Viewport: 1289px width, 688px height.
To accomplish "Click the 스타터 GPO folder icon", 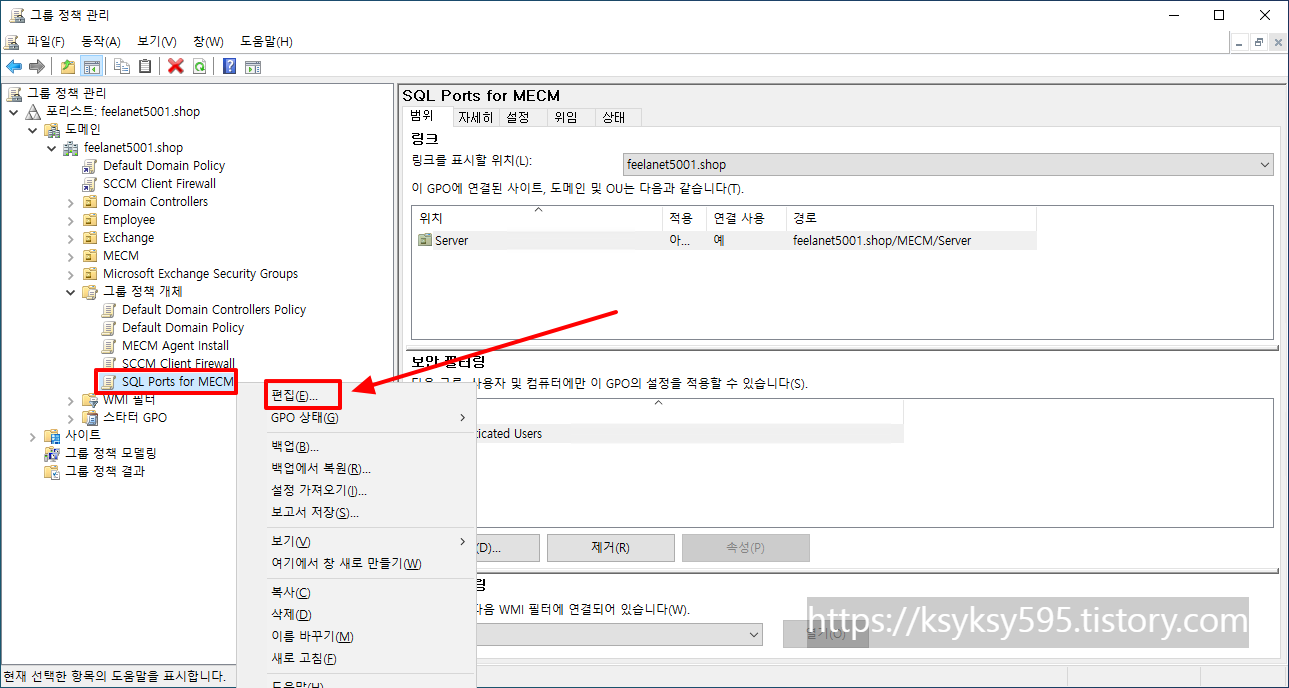I will coord(90,417).
